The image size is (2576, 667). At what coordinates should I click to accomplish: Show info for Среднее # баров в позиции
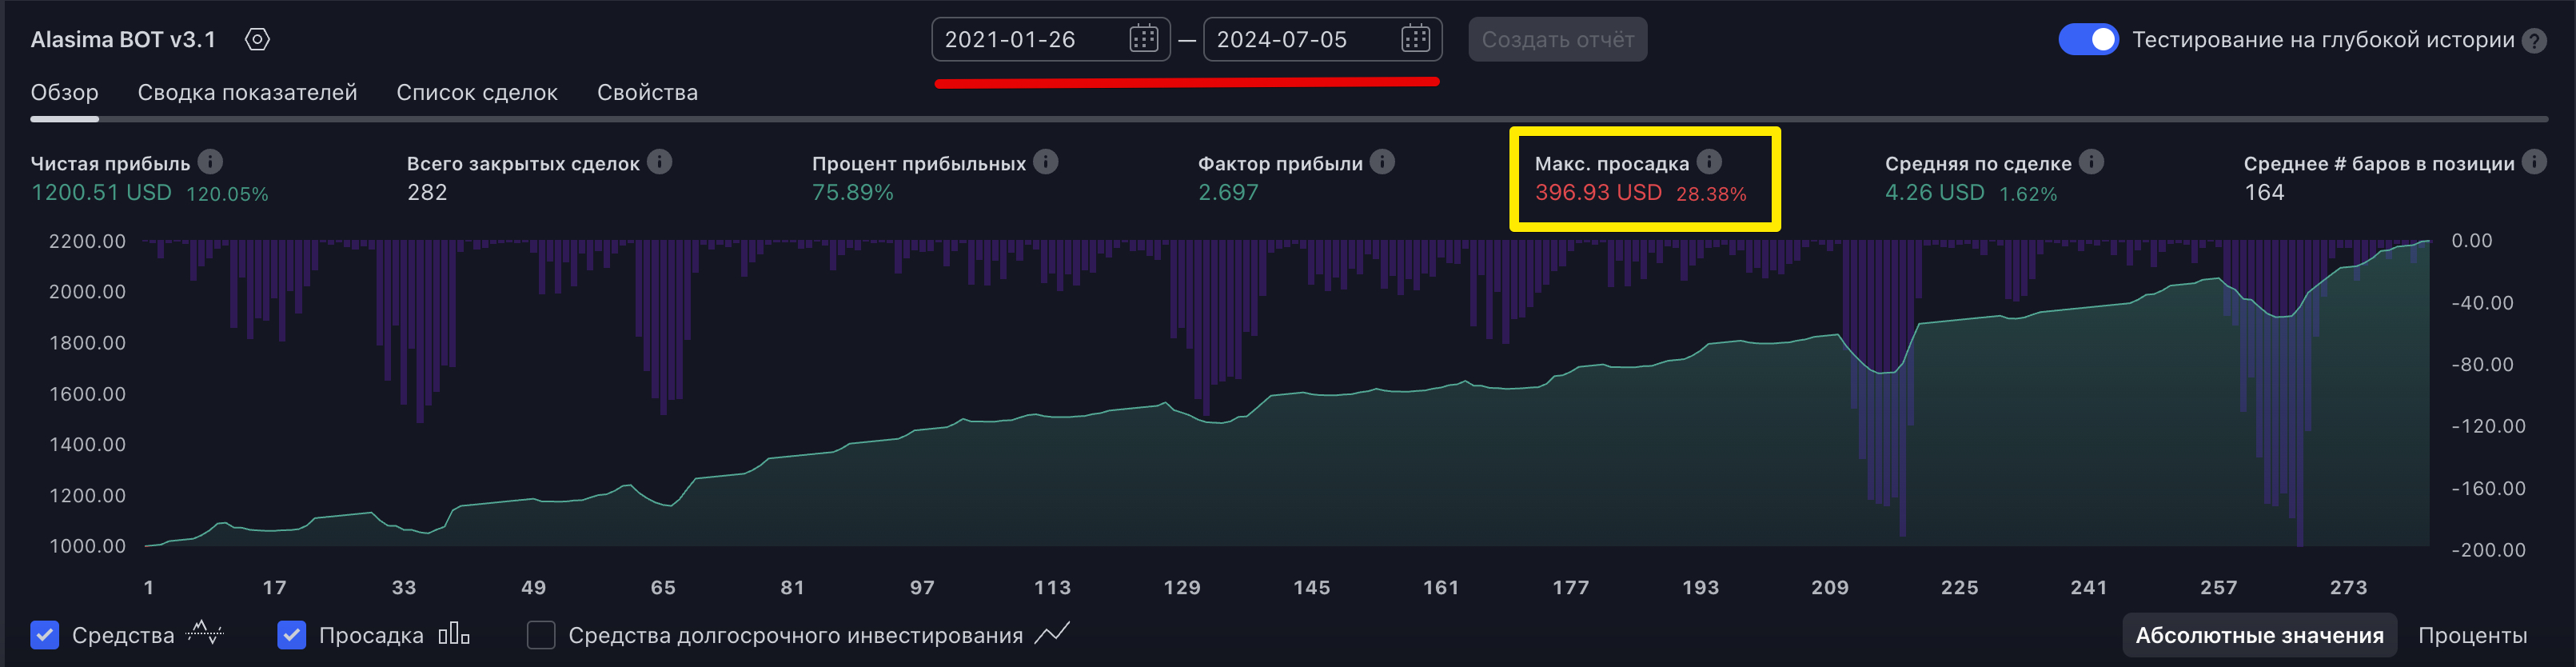(x=2534, y=161)
